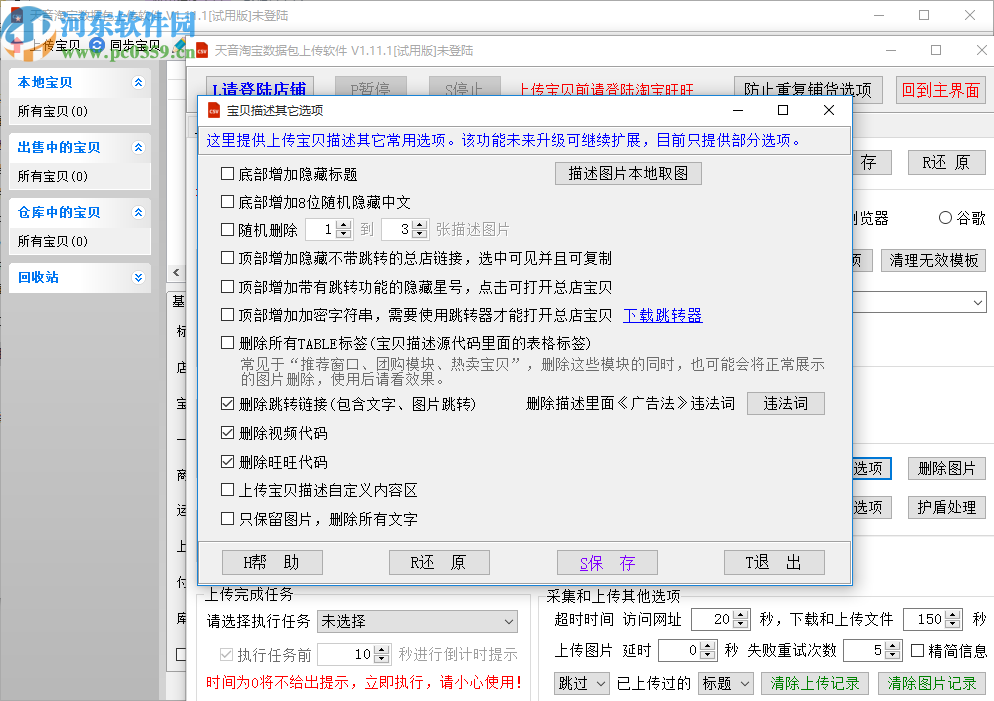Collapse the 本地宝贝 panel chevron
The image size is (994, 701).
[138, 82]
